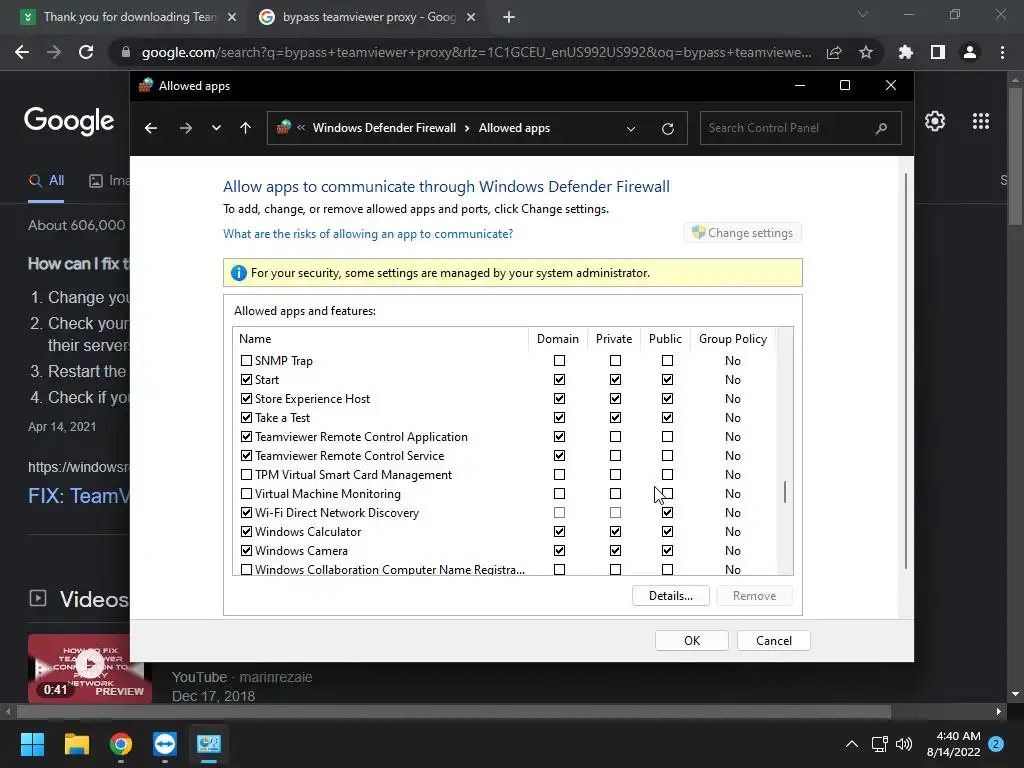
Task: Toggle Take a Test Private checkbox
Action: click(x=615, y=417)
